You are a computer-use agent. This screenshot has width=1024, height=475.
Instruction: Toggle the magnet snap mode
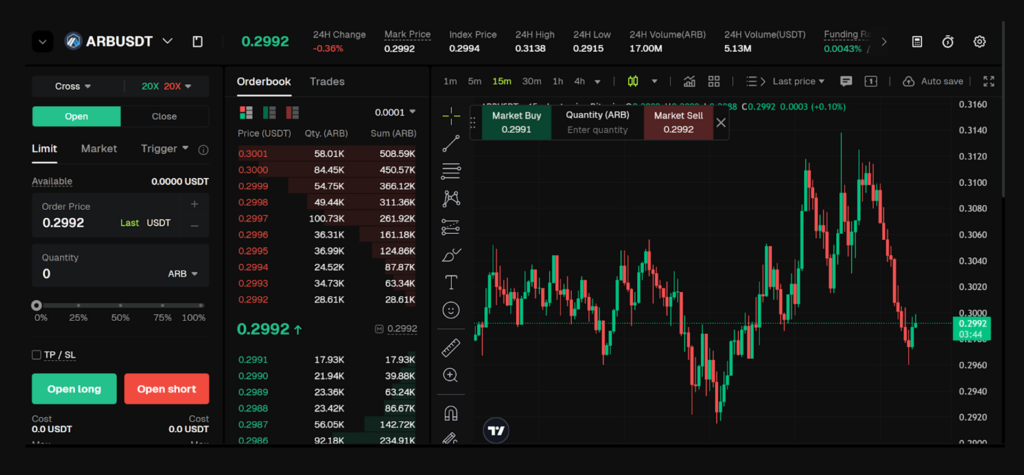pos(451,414)
